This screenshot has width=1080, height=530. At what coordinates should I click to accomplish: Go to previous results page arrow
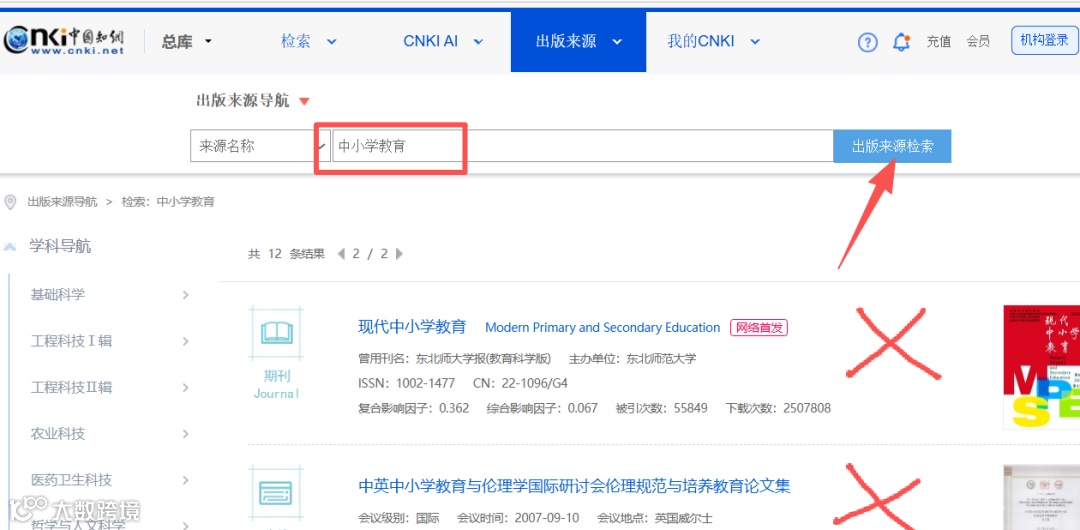pyautogui.click(x=341, y=254)
